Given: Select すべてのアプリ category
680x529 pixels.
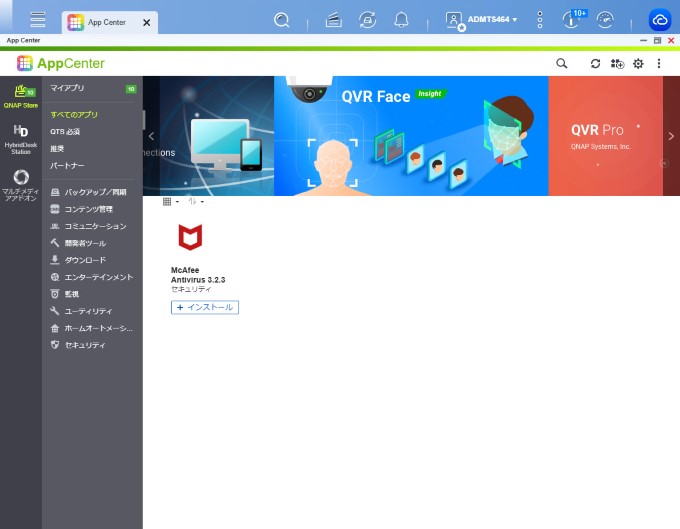Looking at the screenshot, I should pos(74,114).
